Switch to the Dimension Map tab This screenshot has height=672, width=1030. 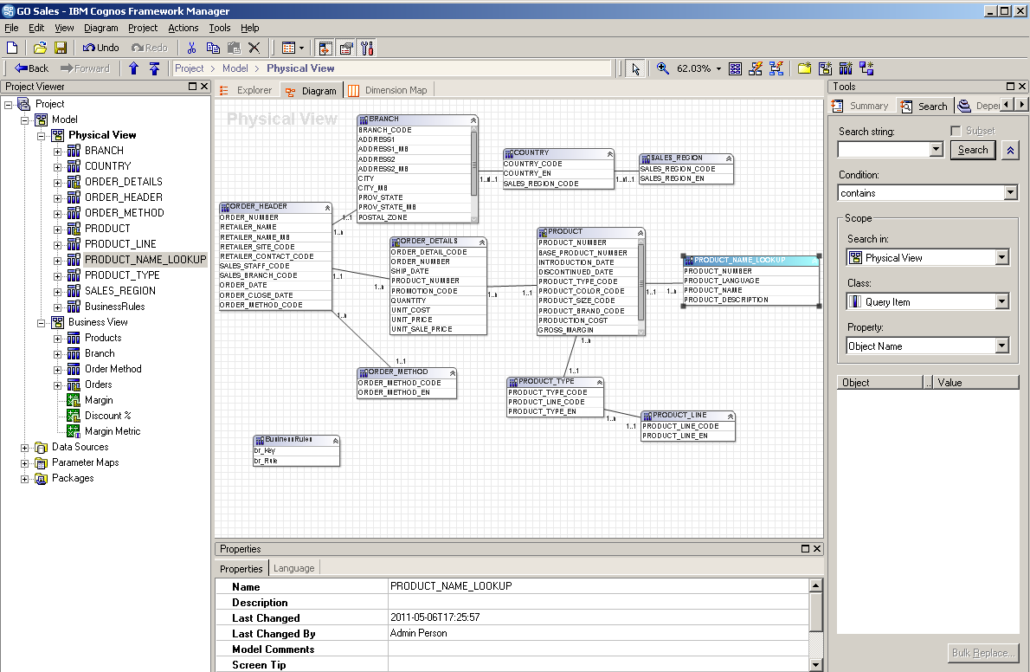(x=388, y=90)
